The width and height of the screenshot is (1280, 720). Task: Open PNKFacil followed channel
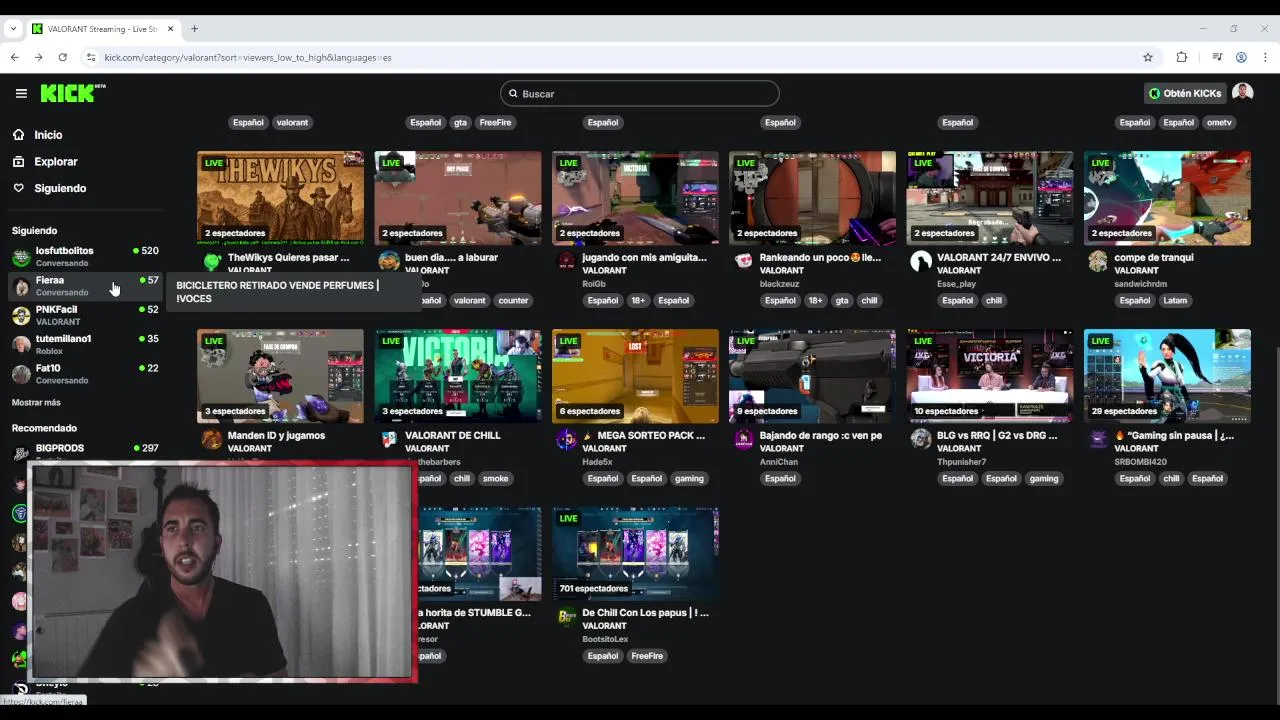(85, 315)
